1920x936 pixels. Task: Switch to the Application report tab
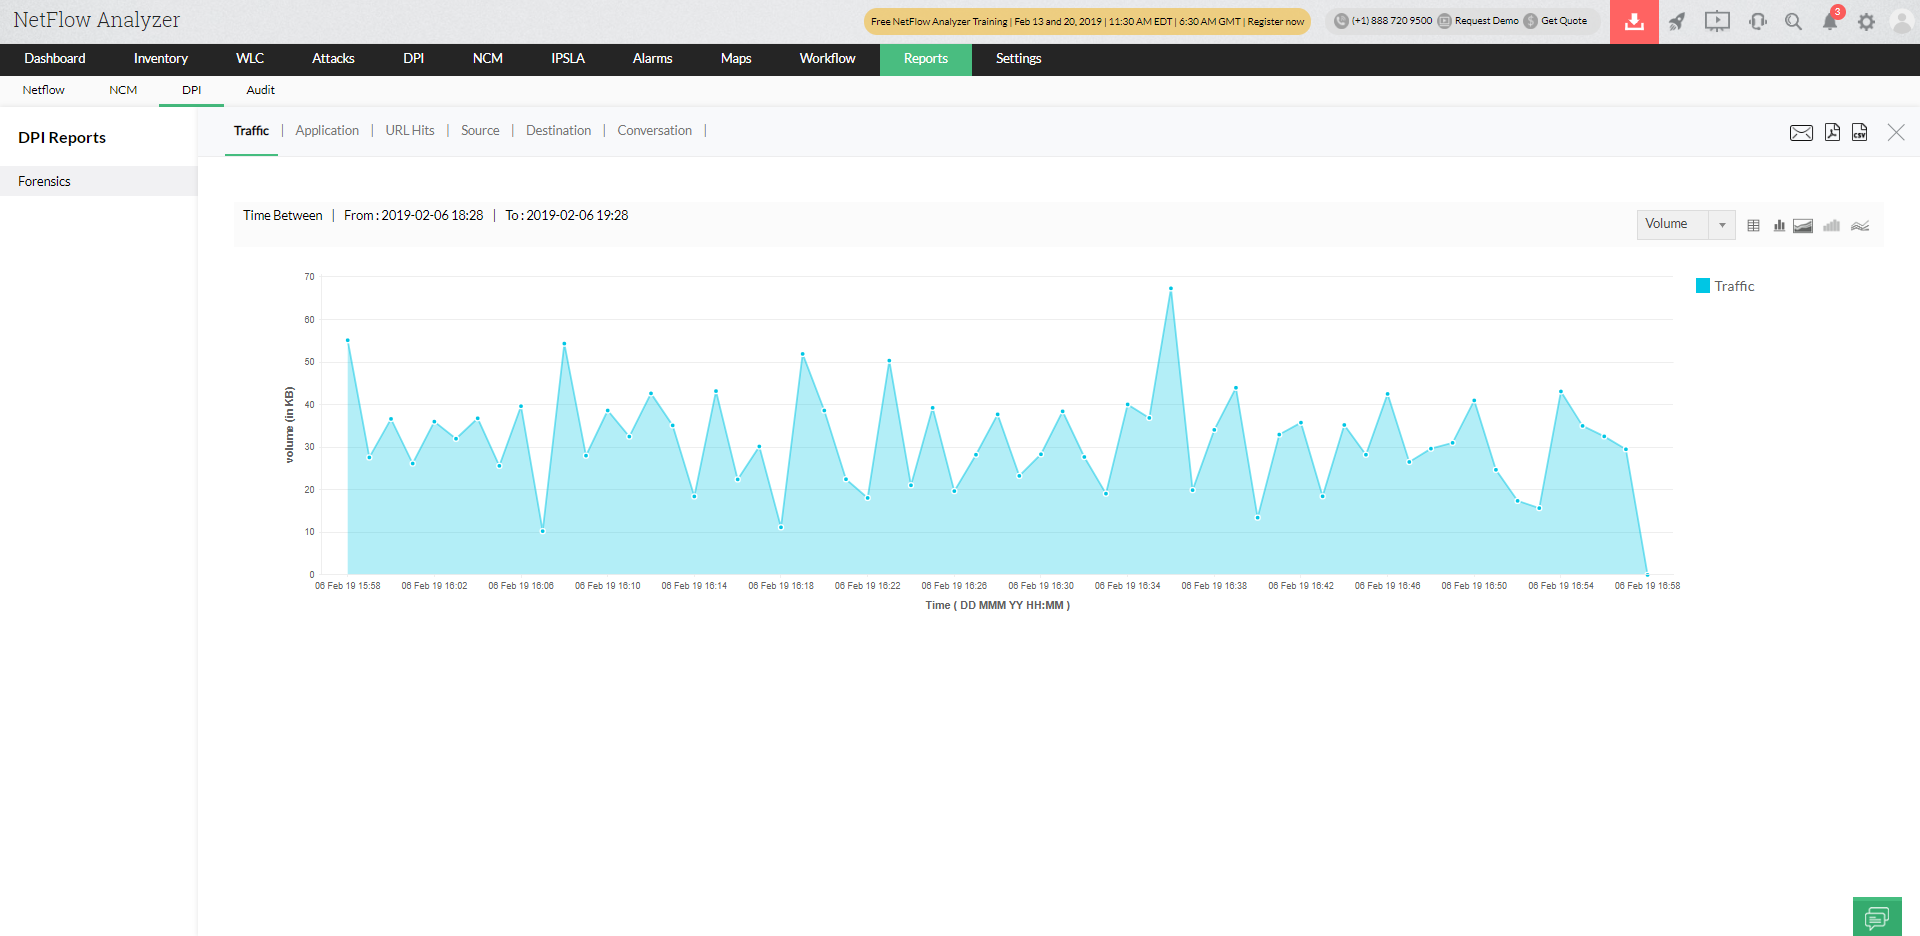327,131
